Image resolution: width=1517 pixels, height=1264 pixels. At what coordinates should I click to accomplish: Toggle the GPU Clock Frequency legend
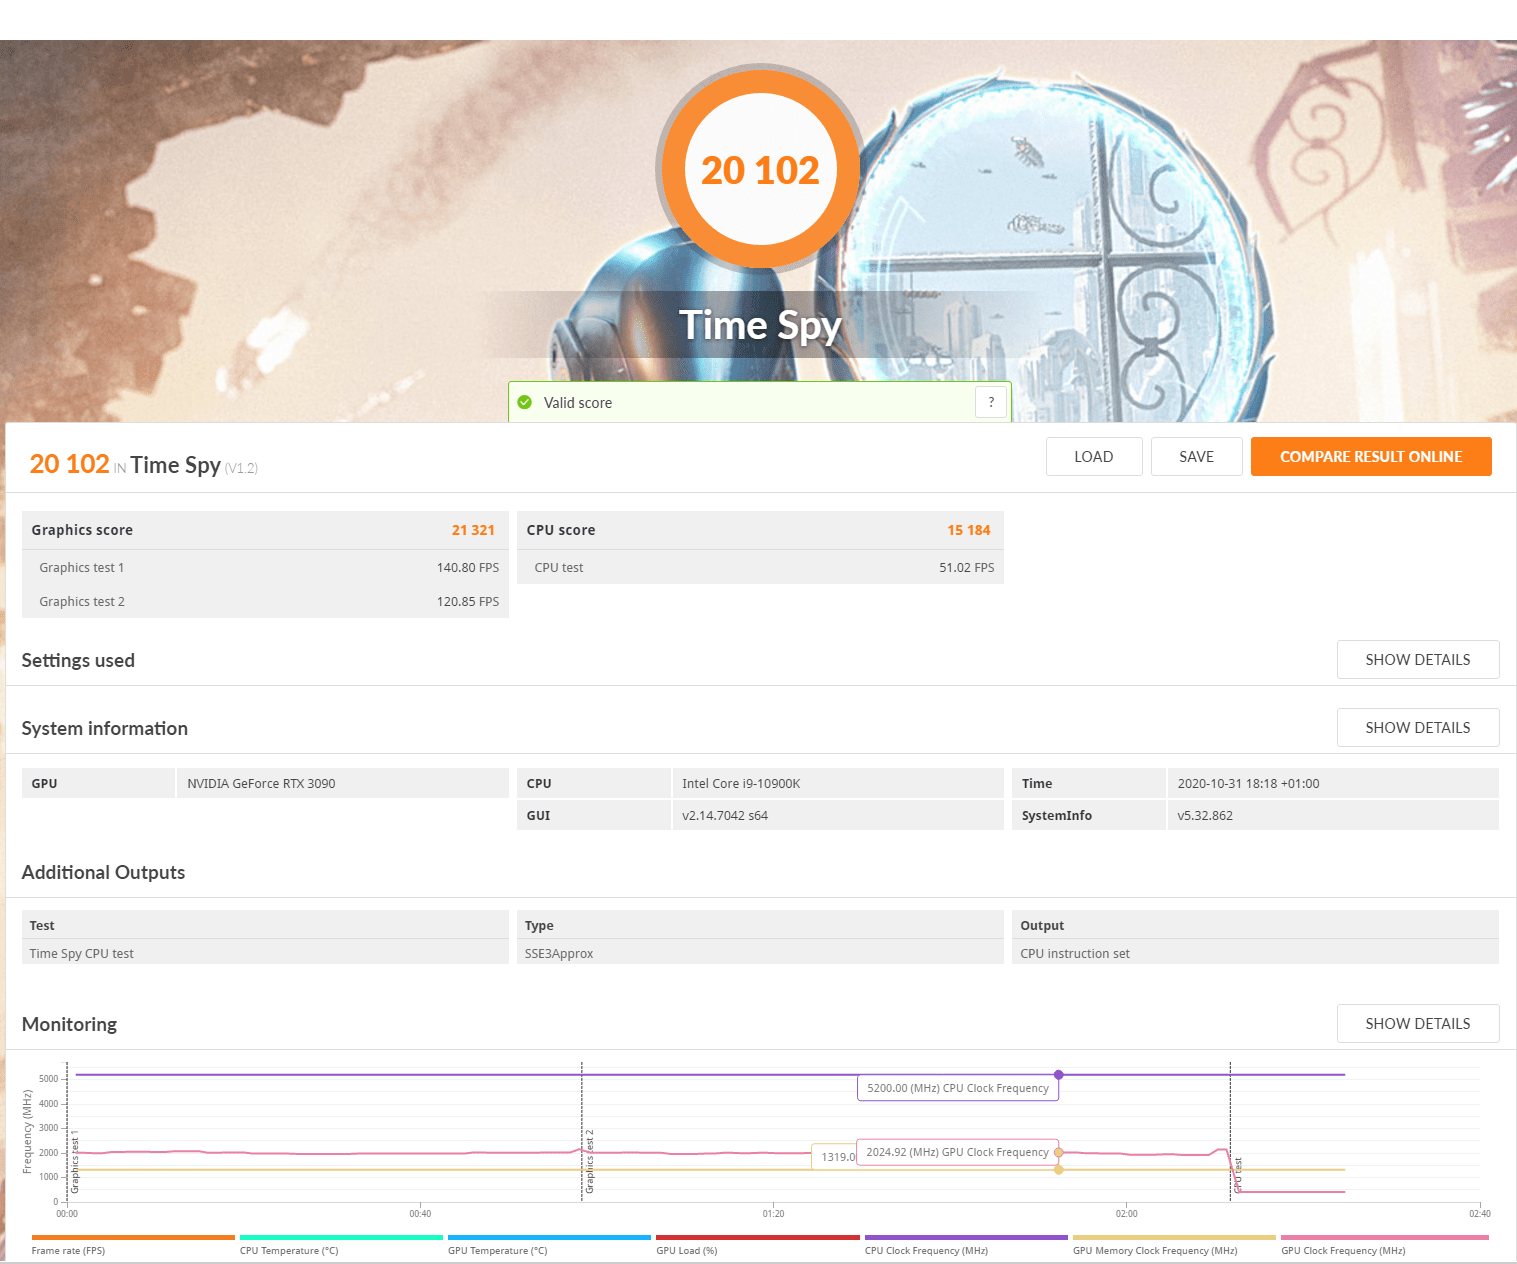coord(1384,1245)
